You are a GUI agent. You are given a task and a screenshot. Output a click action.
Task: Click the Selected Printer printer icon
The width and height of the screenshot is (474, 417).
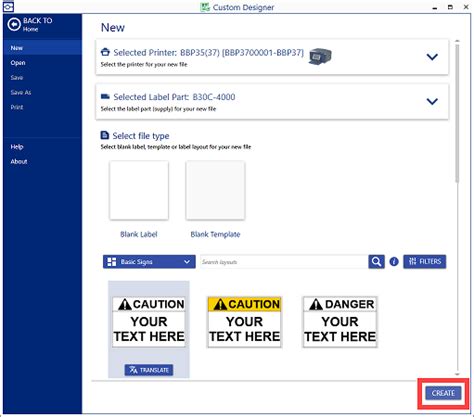click(x=105, y=52)
